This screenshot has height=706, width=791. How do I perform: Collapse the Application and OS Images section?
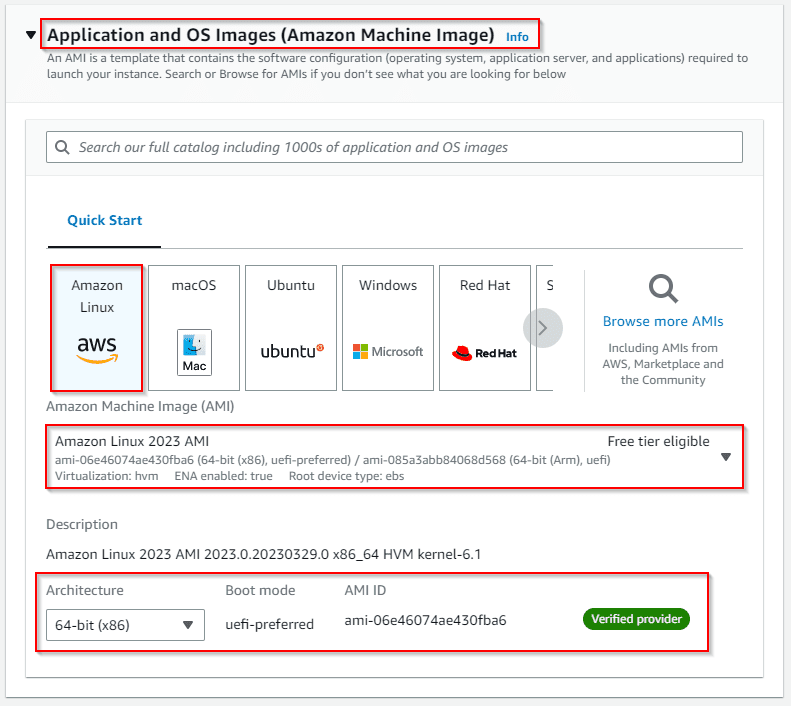[31, 36]
